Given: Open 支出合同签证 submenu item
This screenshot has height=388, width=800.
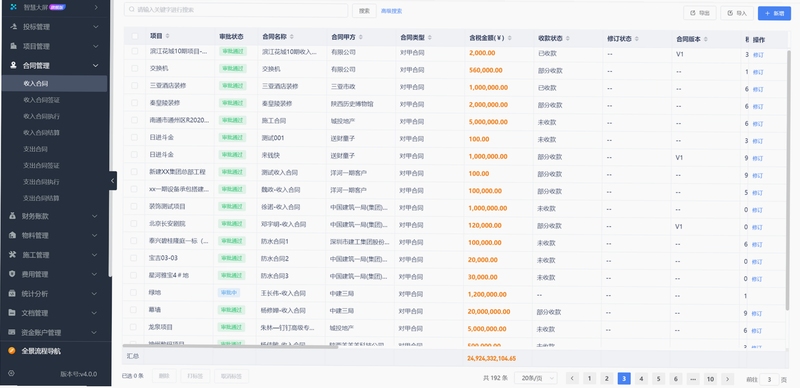Looking at the screenshot, I should [42, 165].
